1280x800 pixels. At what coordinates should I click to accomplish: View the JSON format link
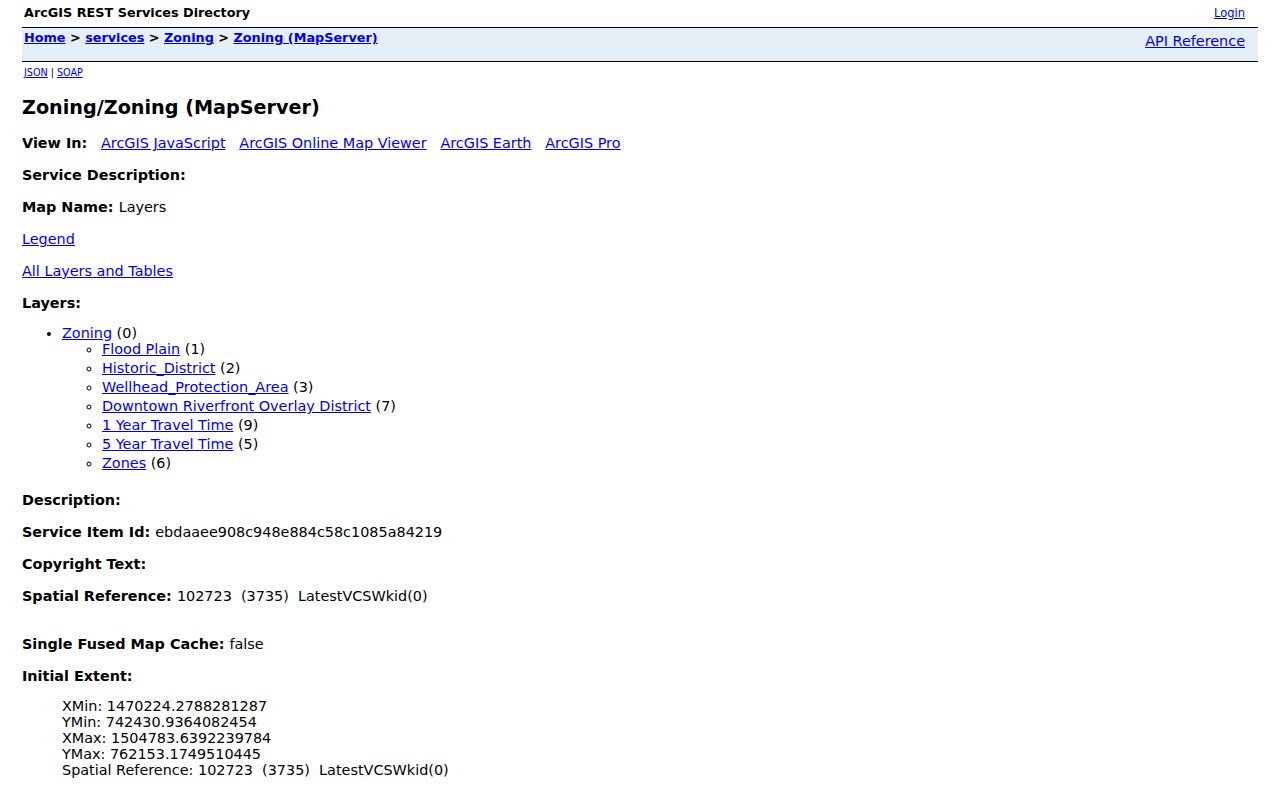tap(36, 73)
